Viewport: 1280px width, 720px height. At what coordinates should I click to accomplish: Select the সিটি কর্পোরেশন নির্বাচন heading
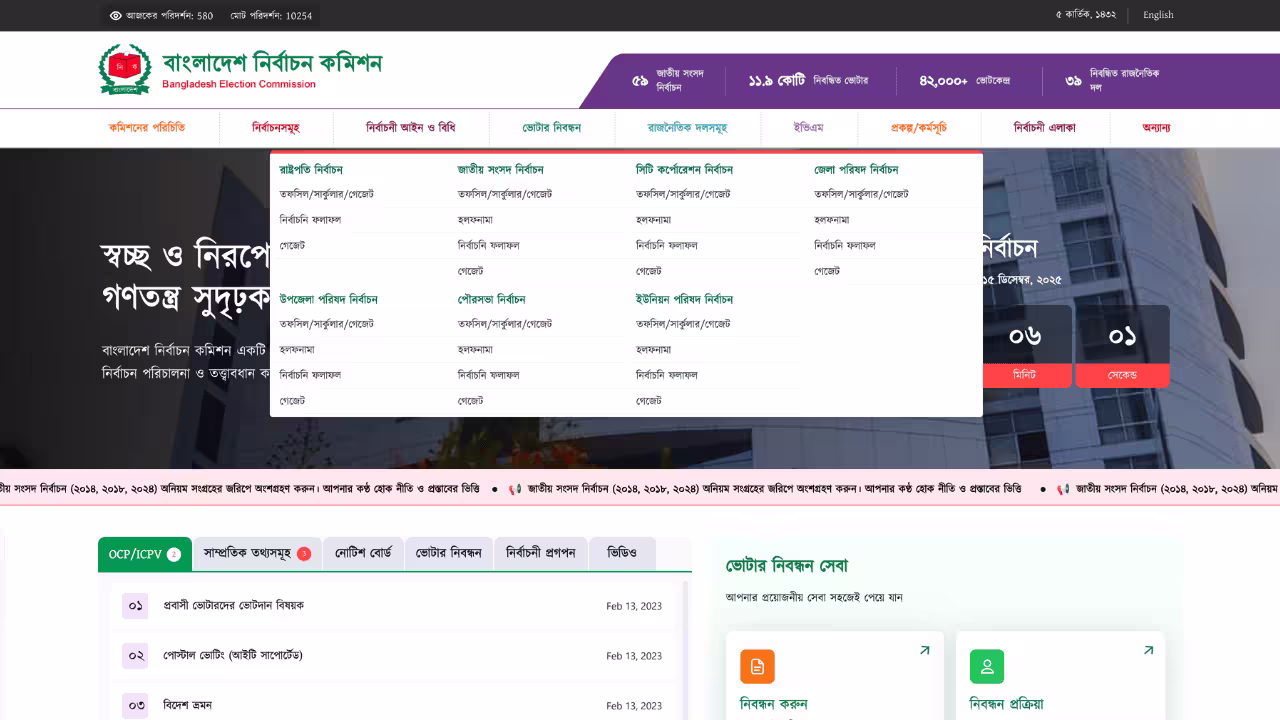click(x=684, y=170)
